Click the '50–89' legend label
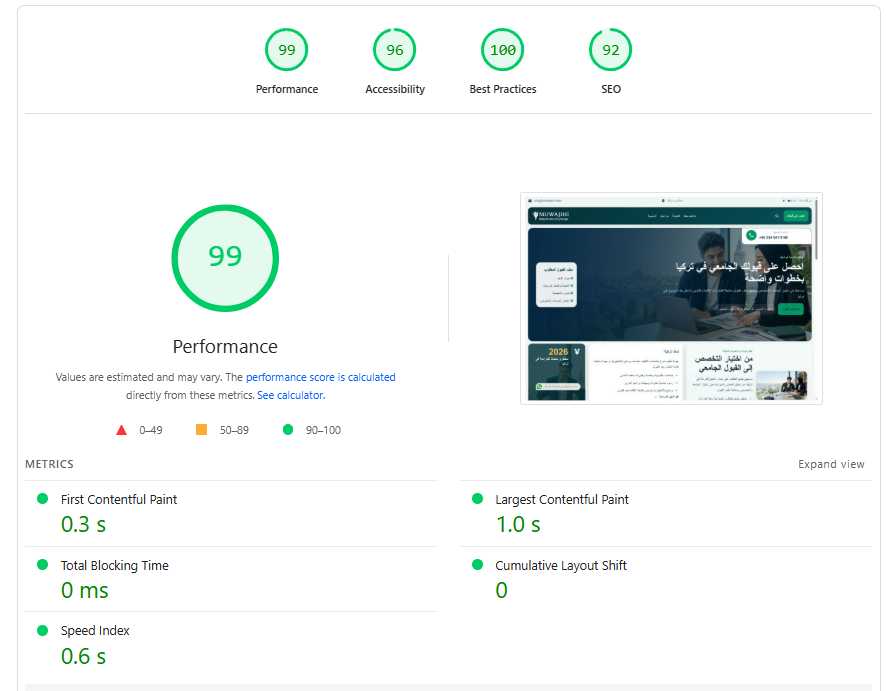The width and height of the screenshot is (886, 691). (234, 430)
